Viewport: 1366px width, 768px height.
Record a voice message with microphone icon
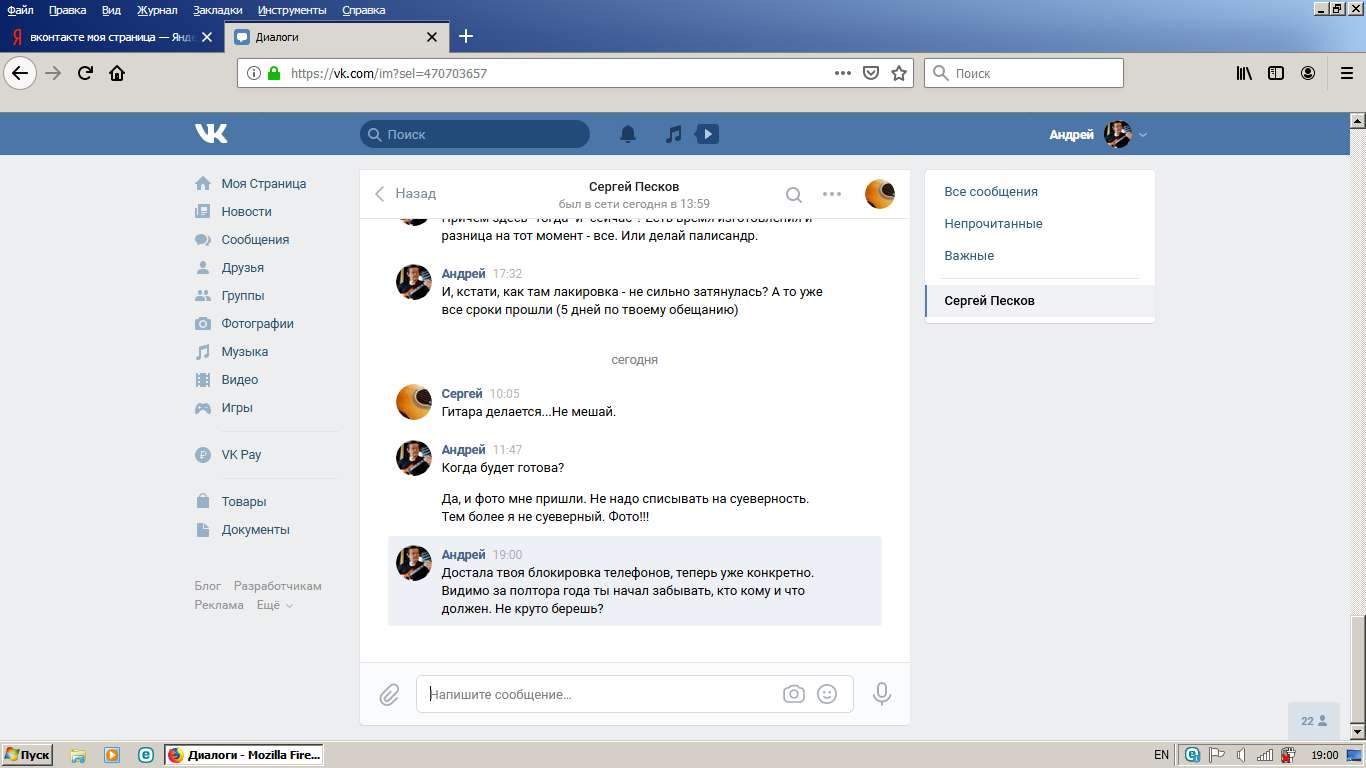[881, 694]
